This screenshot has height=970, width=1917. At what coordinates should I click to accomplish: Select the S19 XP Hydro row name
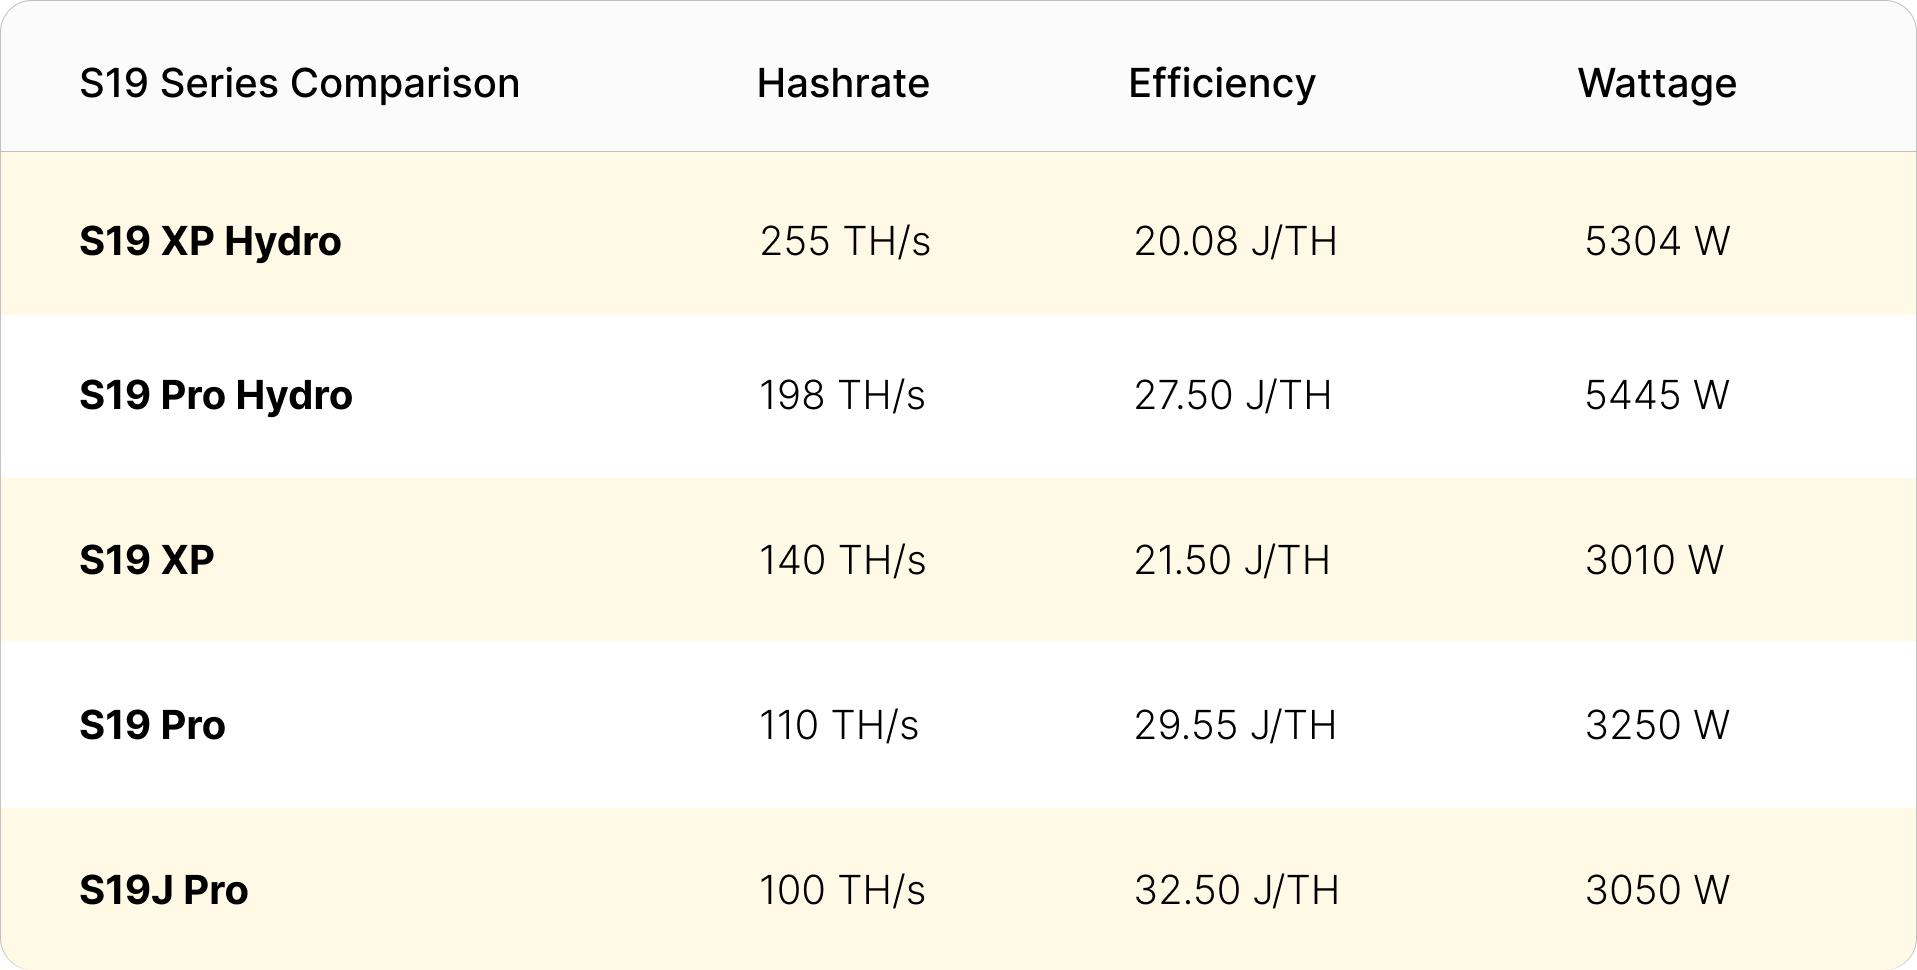pyautogui.click(x=210, y=241)
